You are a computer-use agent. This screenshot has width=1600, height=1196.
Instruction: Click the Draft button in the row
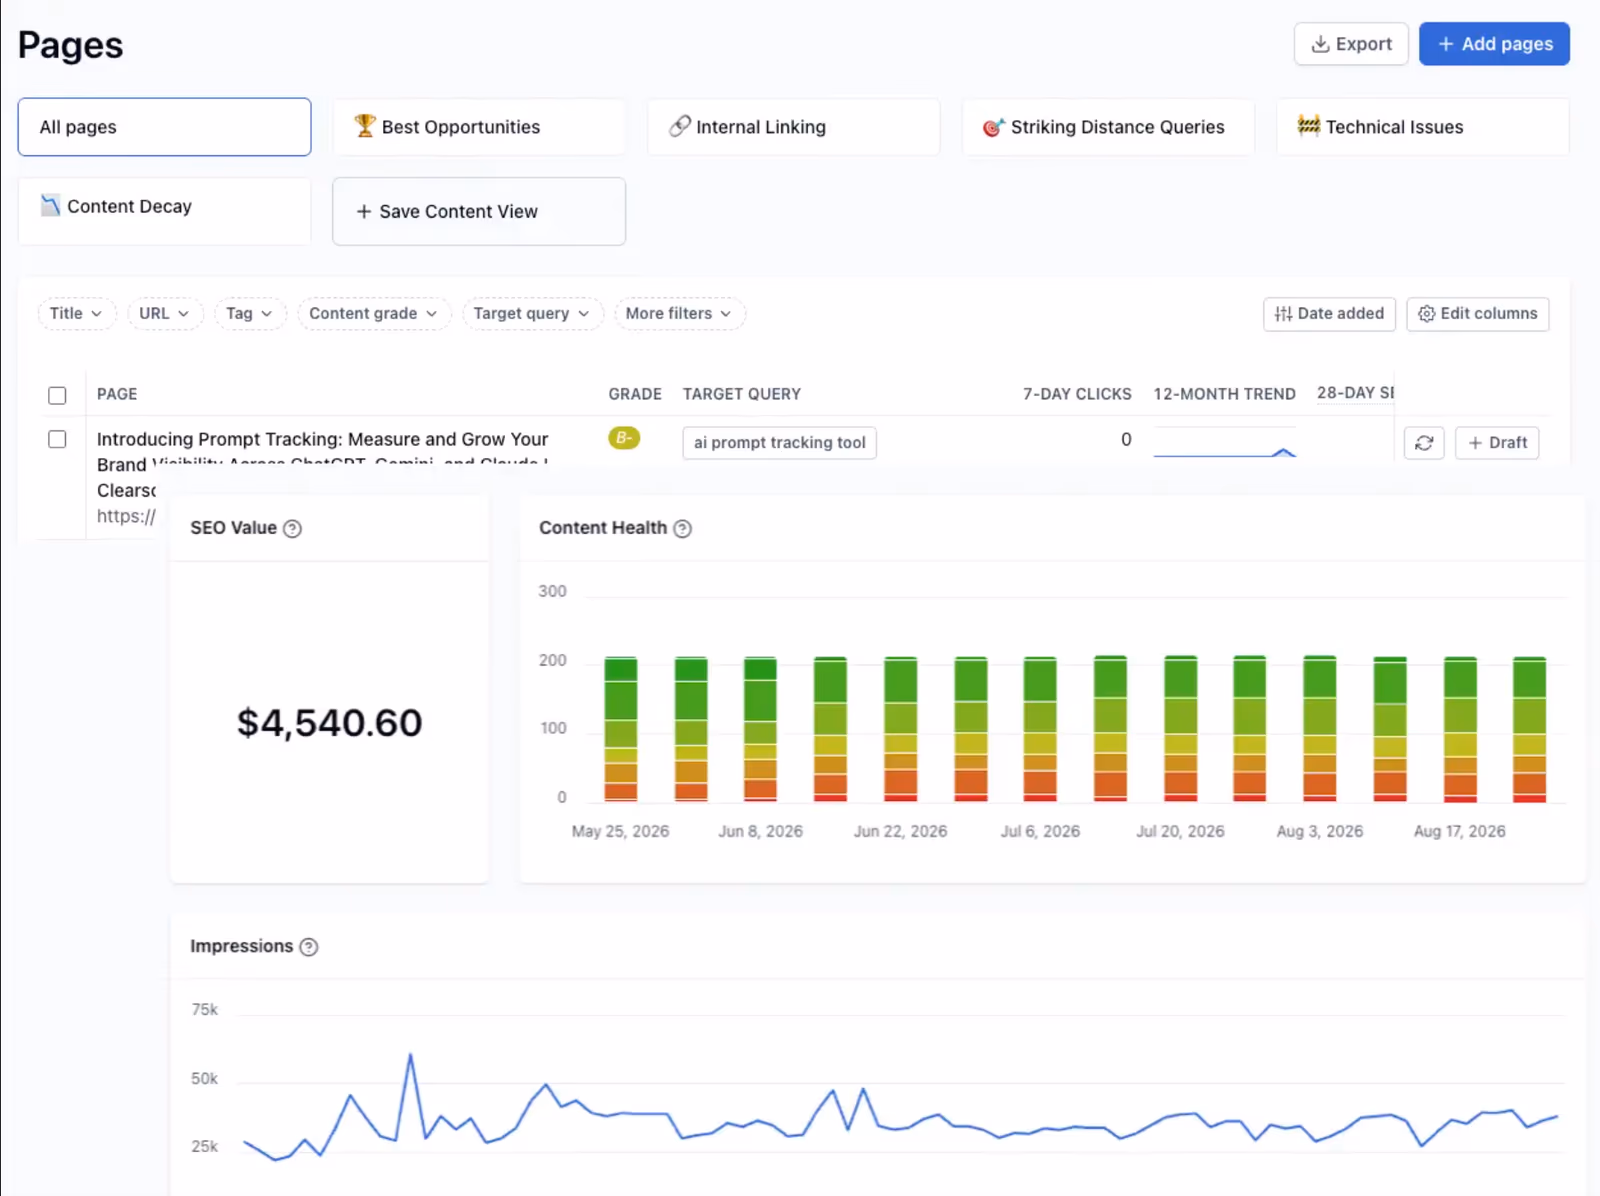click(x=1497, y=443)
